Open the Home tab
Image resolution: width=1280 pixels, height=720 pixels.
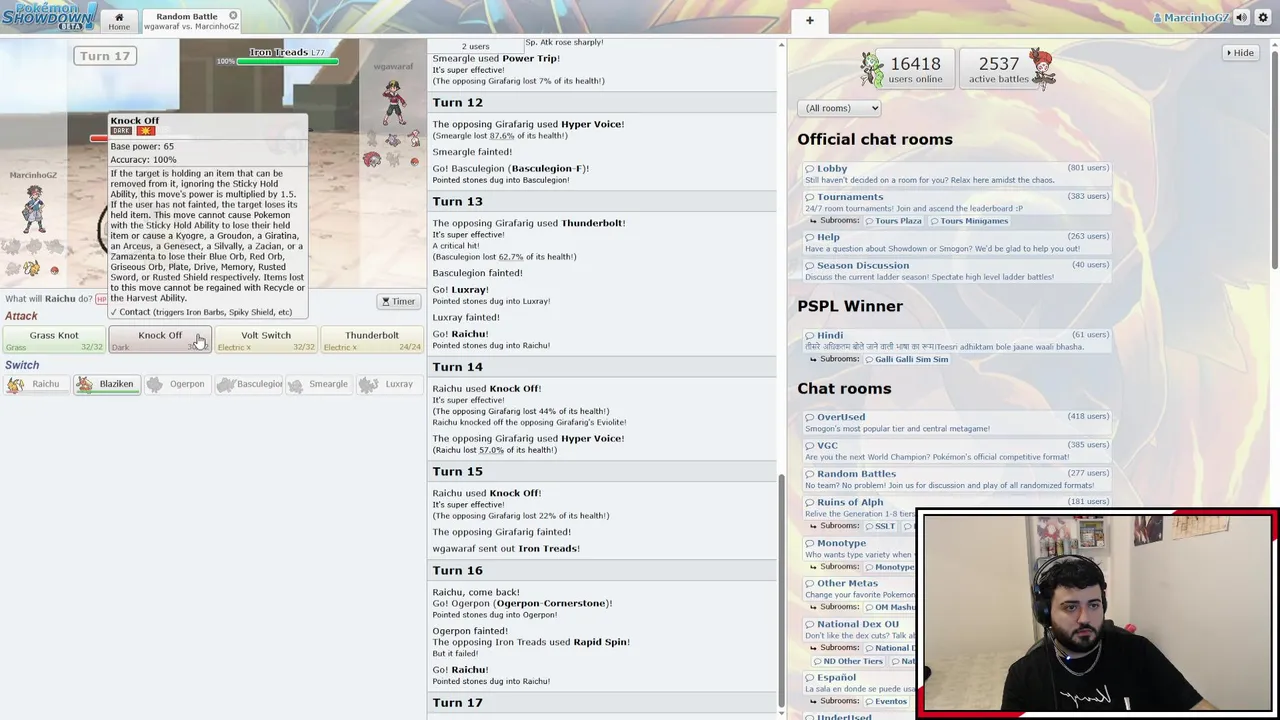(119, 20)
